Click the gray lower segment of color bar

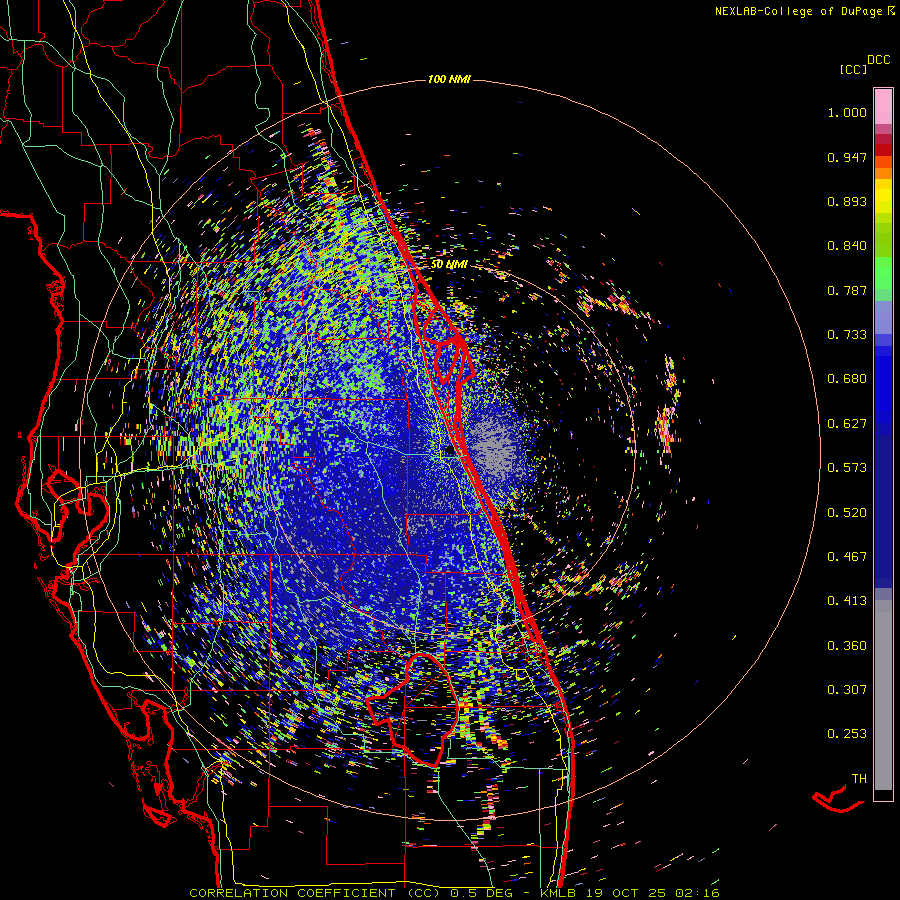click(x=883, y=695)
